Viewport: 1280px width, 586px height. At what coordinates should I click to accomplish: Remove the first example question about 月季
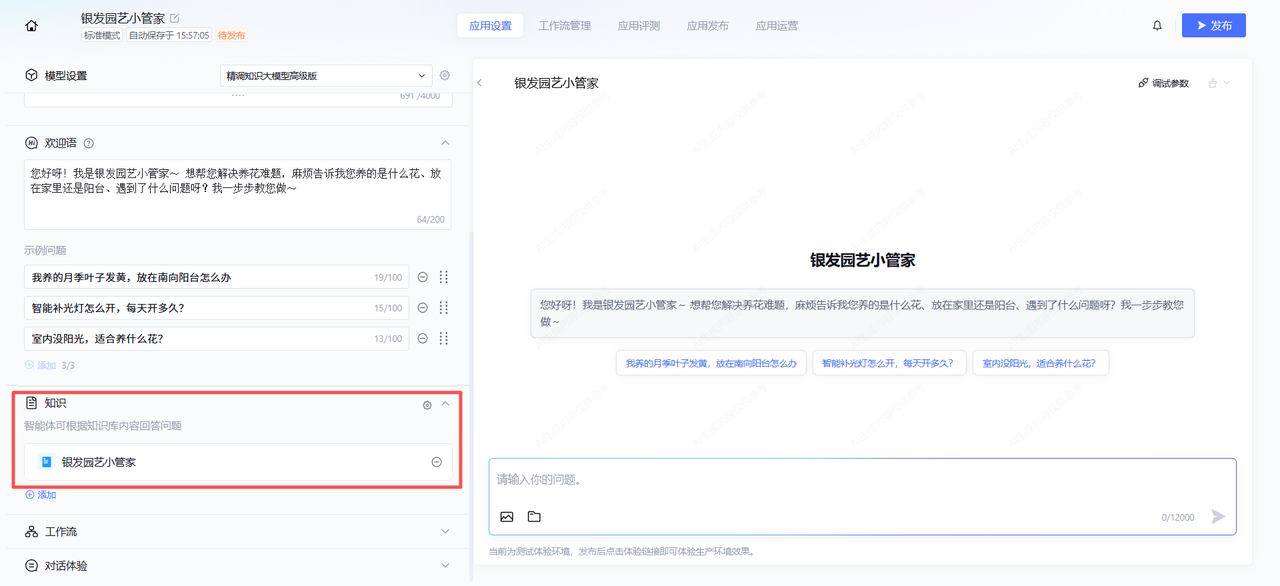click(423, 278)
